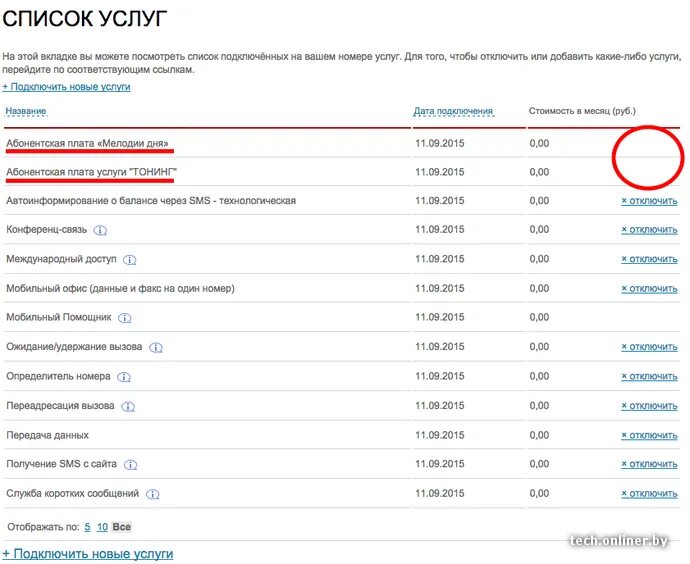The width and height of the screenshot is (690, 564).
Task: Disable Автоинформирование о балансе через SMS
Action: pos(649,201)
